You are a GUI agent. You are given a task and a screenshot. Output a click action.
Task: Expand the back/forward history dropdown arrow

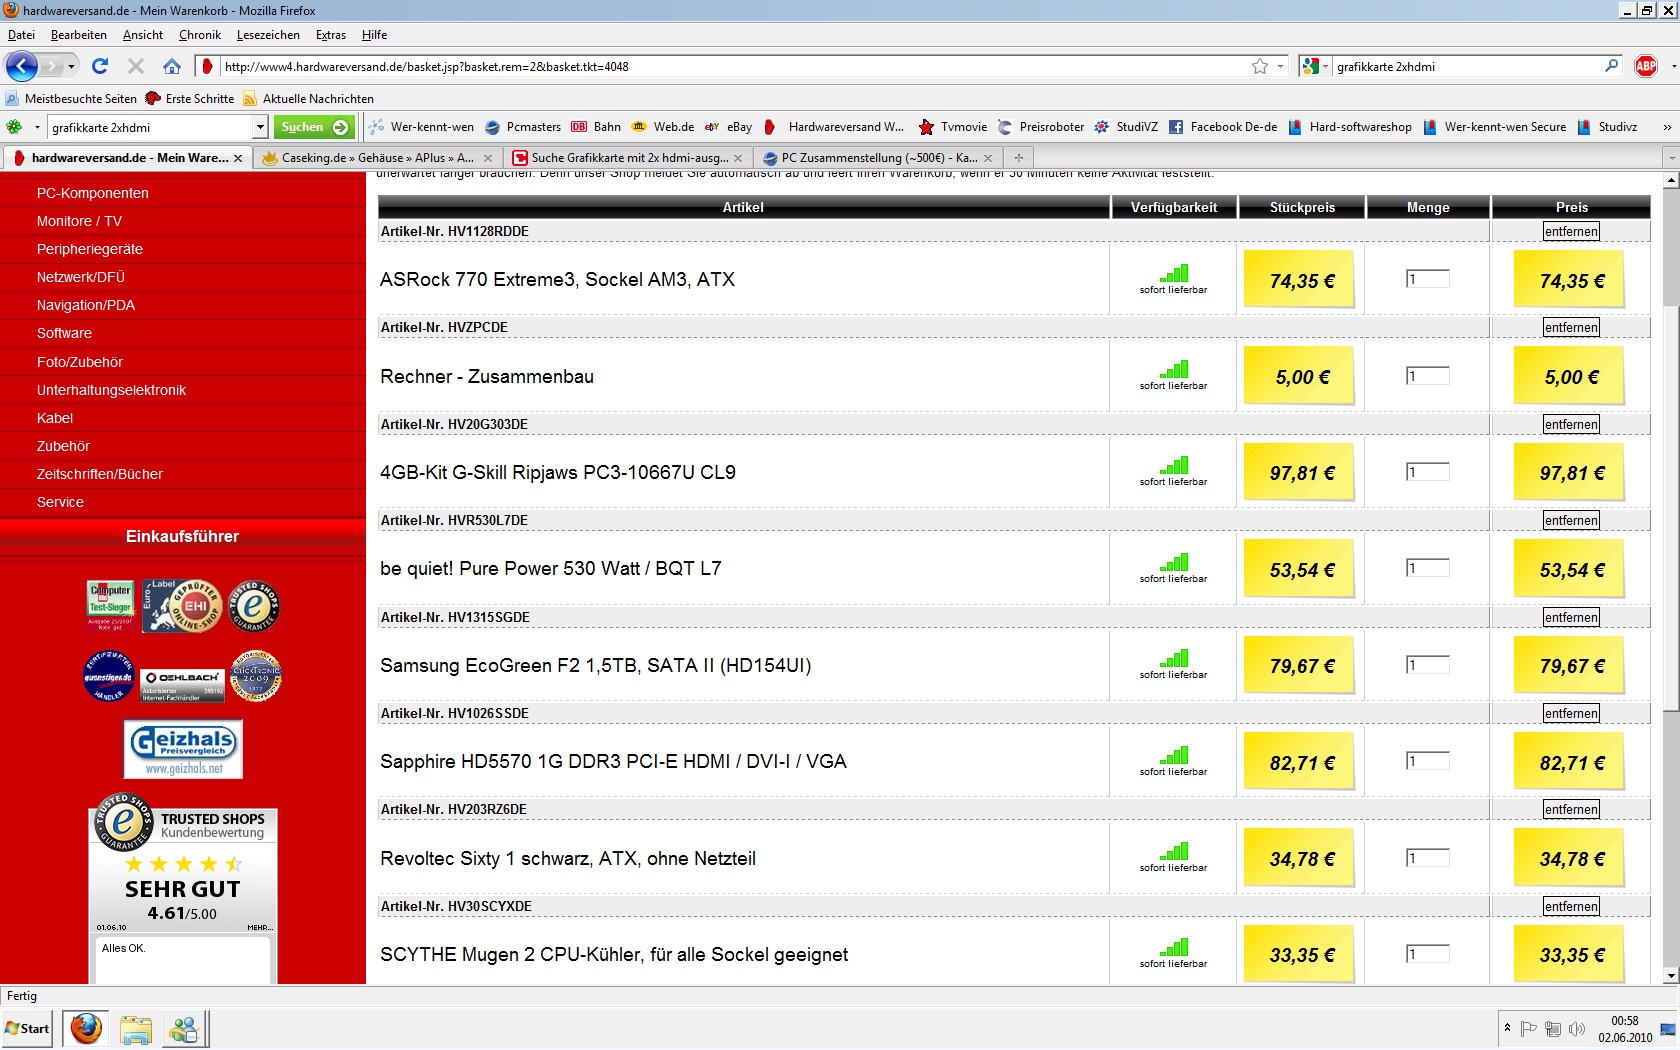point(71,67)
